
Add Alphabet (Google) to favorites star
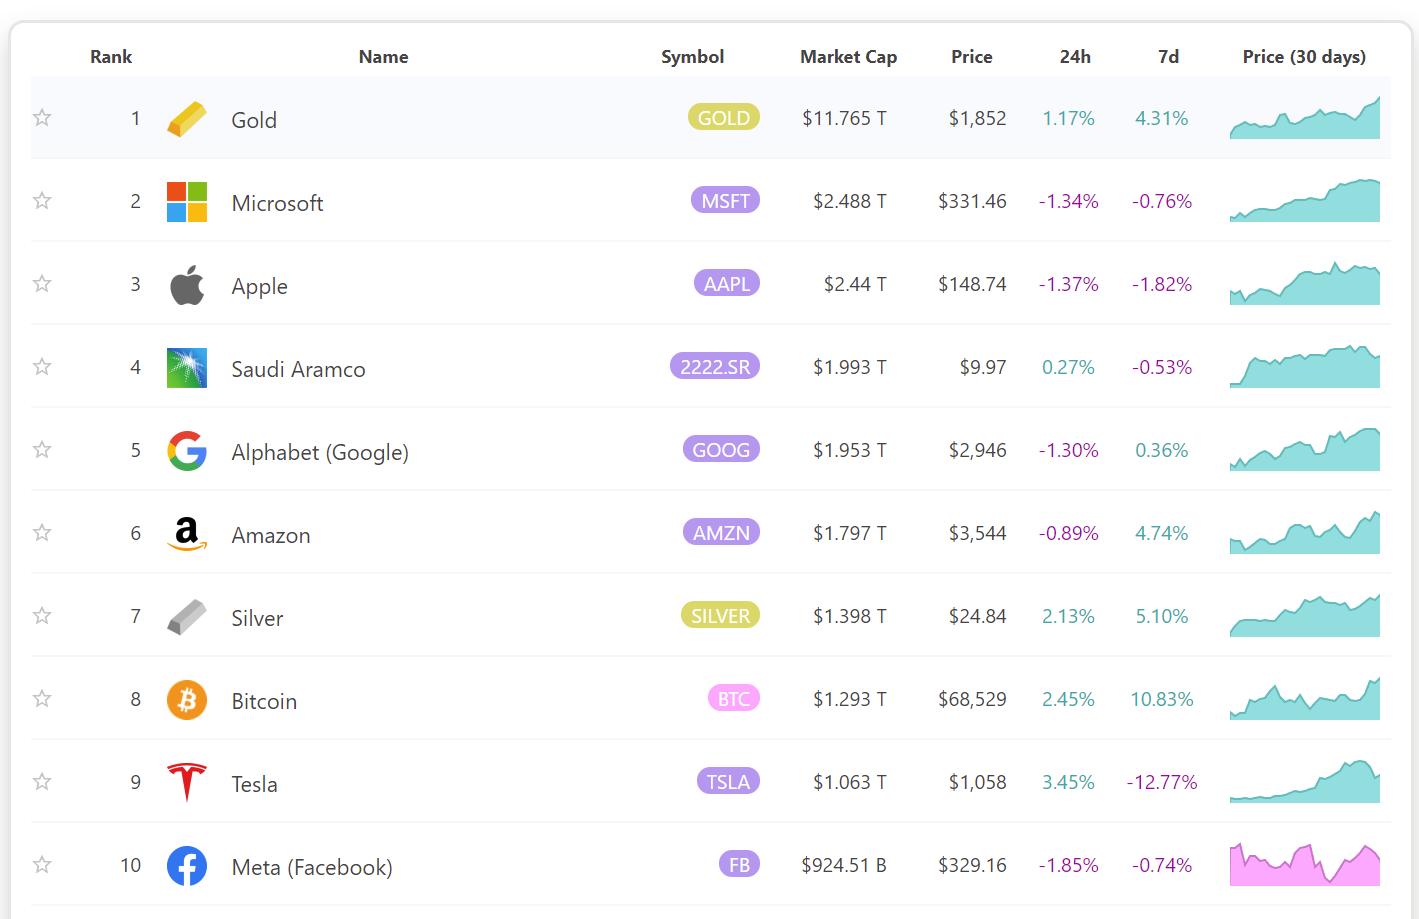click(42, 450)
